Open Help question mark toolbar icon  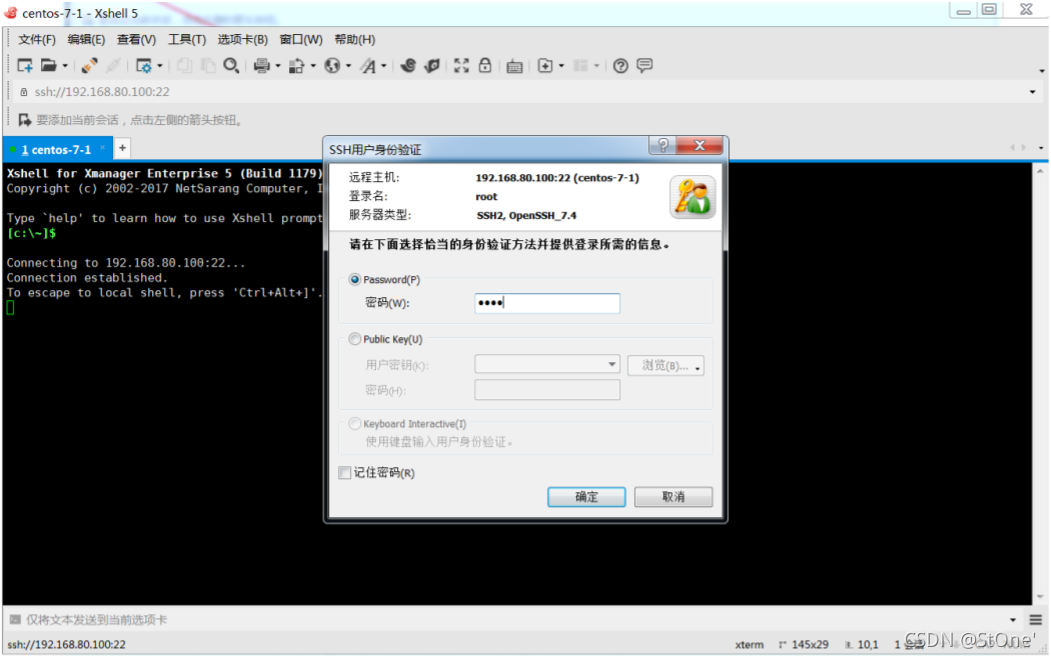pyautogui.click(x=621, y=65)
